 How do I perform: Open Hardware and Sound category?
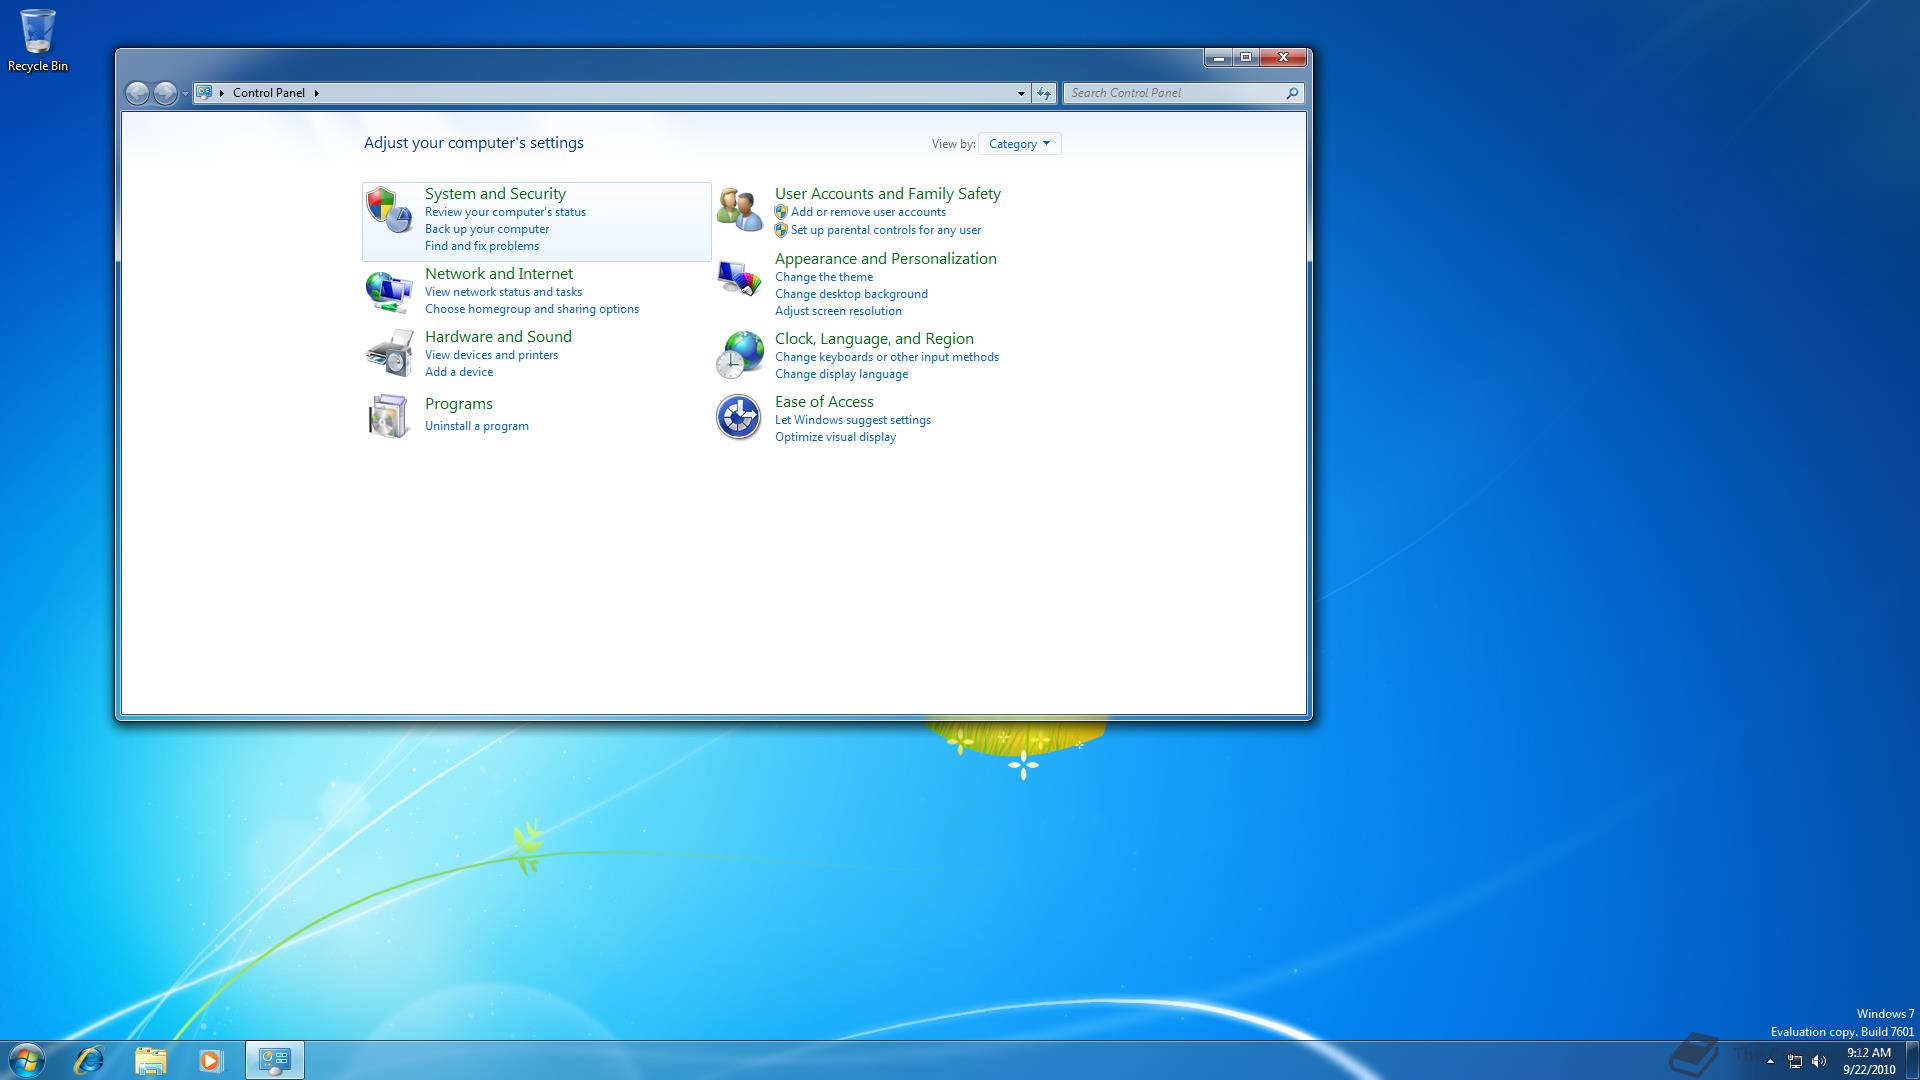[x=498, y=337]
